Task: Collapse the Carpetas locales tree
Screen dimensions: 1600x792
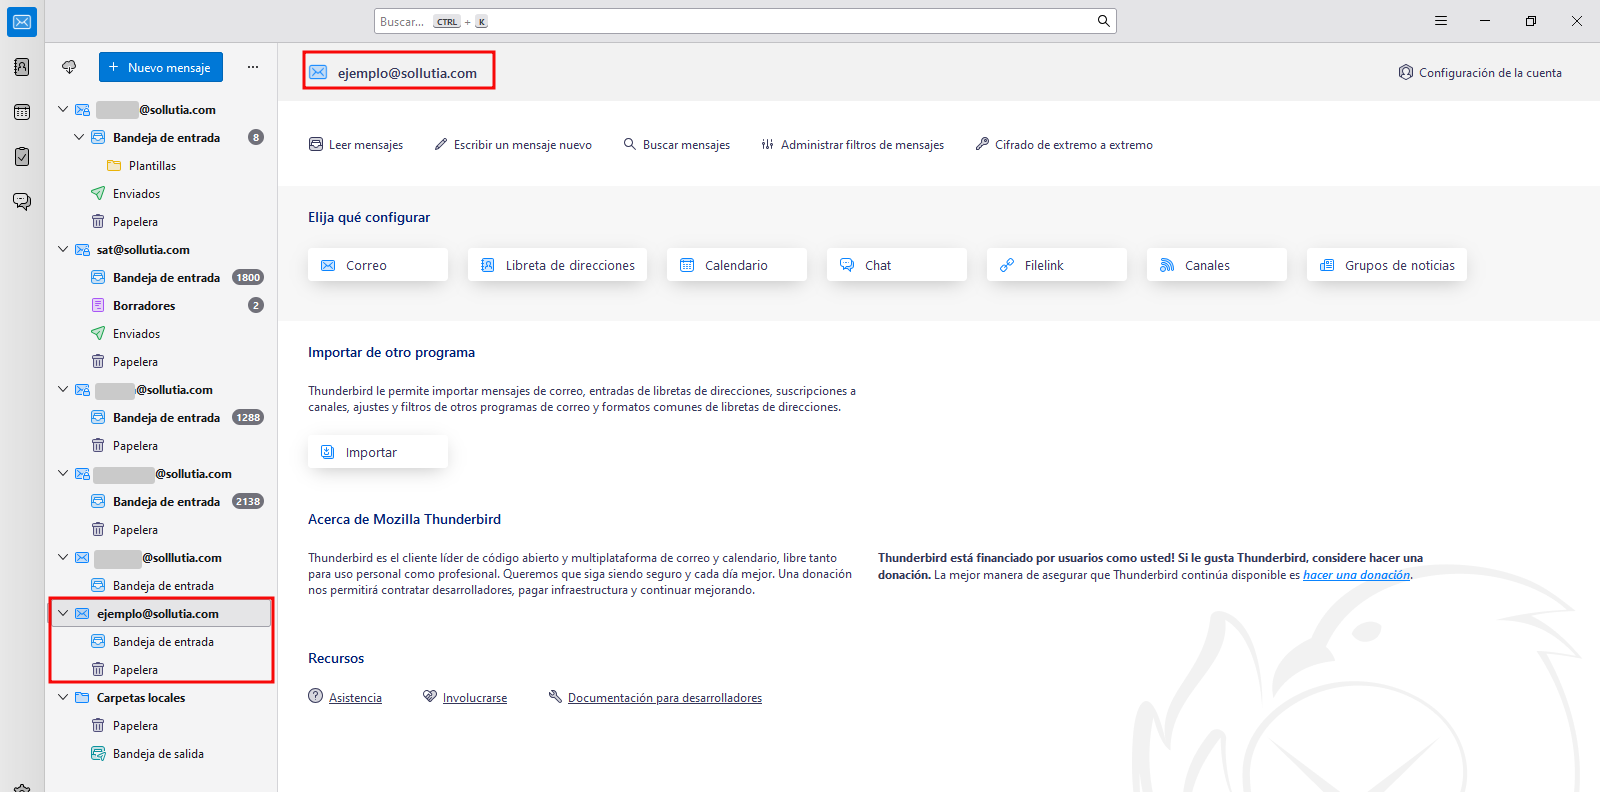Action: (63, 698)
